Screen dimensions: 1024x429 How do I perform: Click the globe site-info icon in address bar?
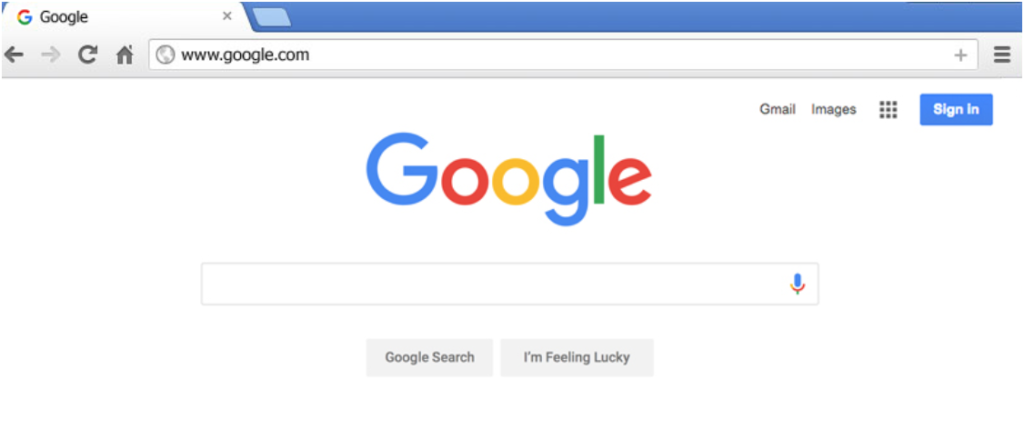165,55
